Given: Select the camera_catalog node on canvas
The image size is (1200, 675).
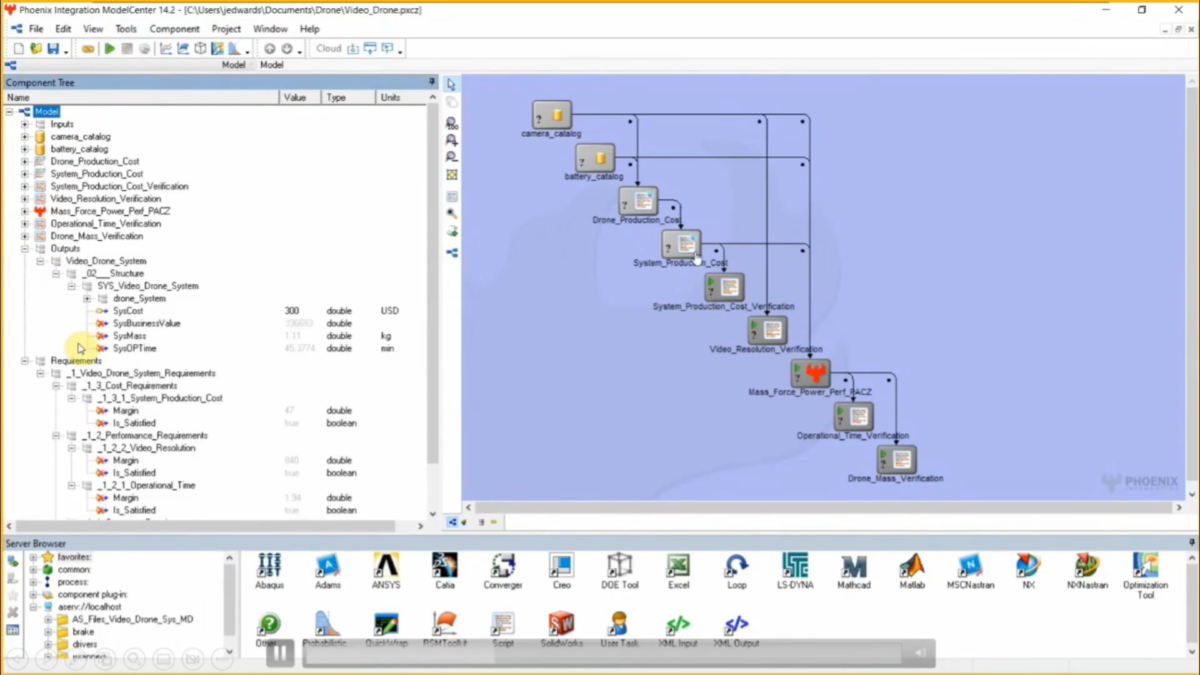Looking at the screenshot, I should 551,115.
